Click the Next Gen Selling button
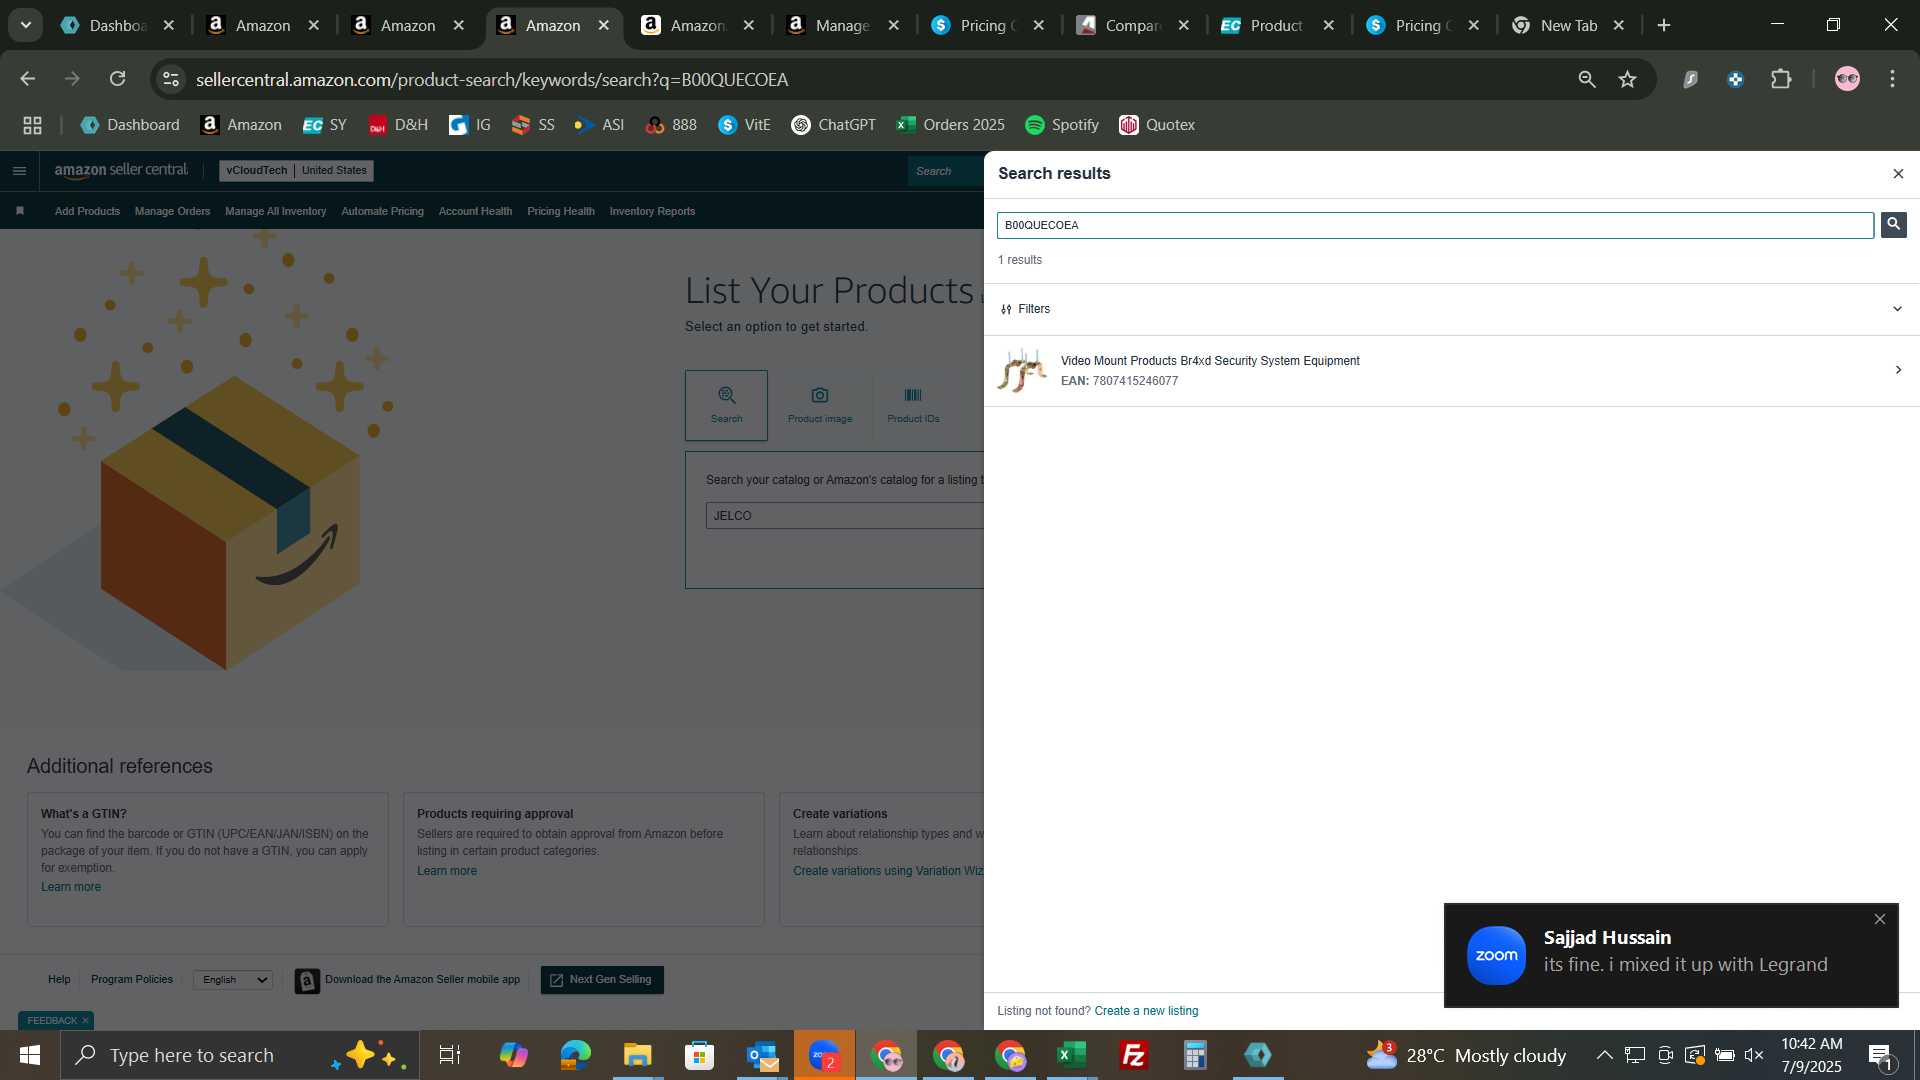Image resolution: width=1920 pixels, height=1080 pixels. tap(602, 980)
